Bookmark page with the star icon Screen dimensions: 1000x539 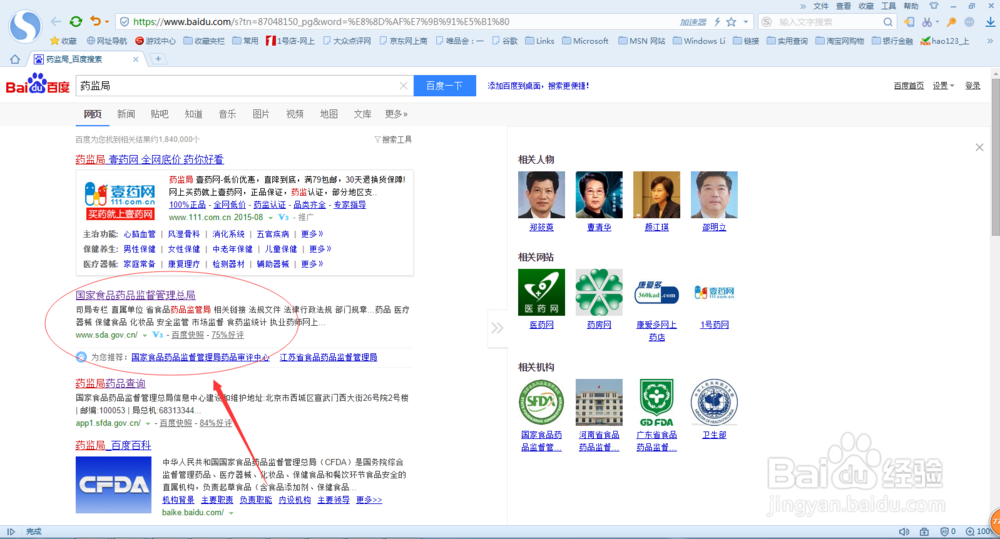pos(732,22)
